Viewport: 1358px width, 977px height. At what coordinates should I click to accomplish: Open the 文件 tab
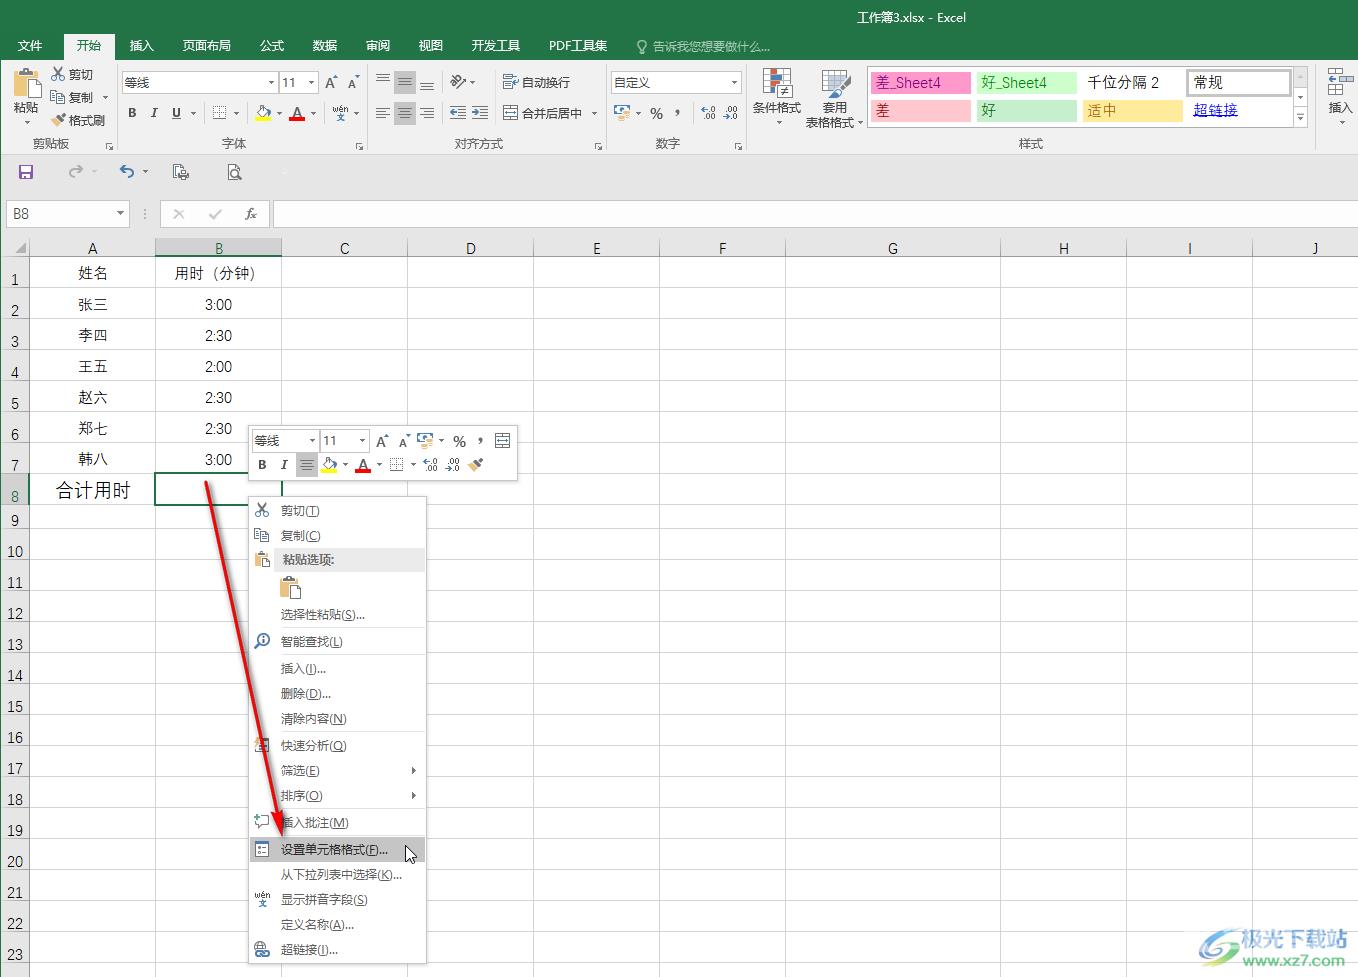(30, 46)
